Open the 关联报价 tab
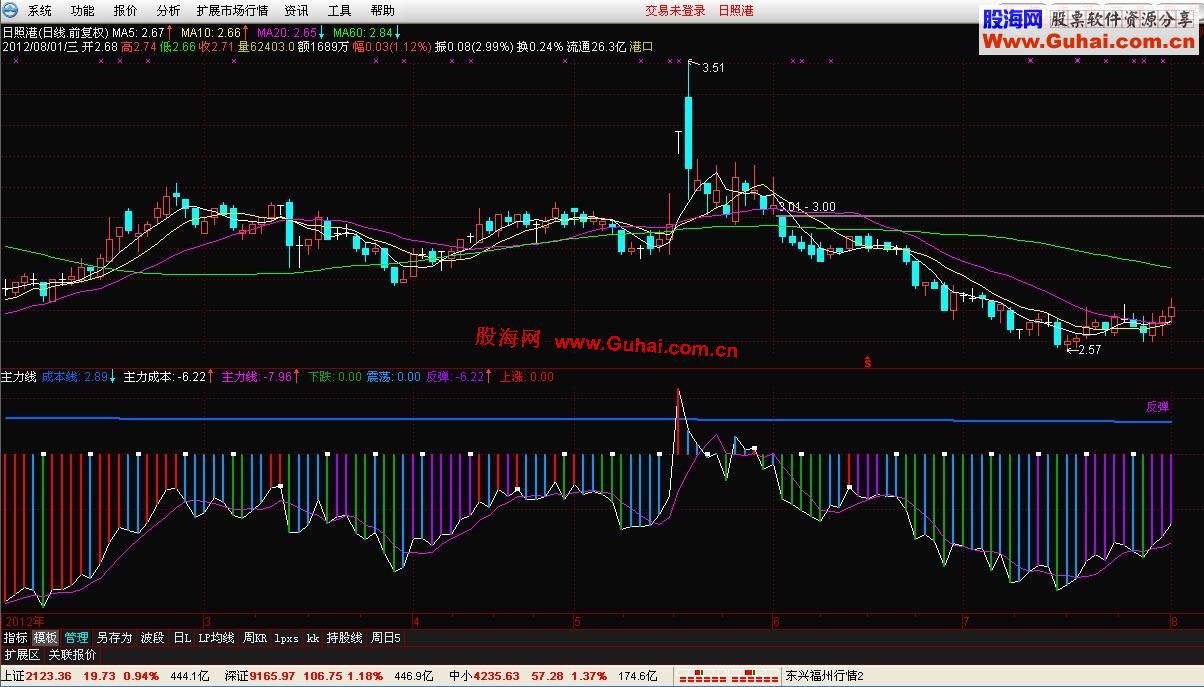The image size is (1204, 687). coord(73,655)
